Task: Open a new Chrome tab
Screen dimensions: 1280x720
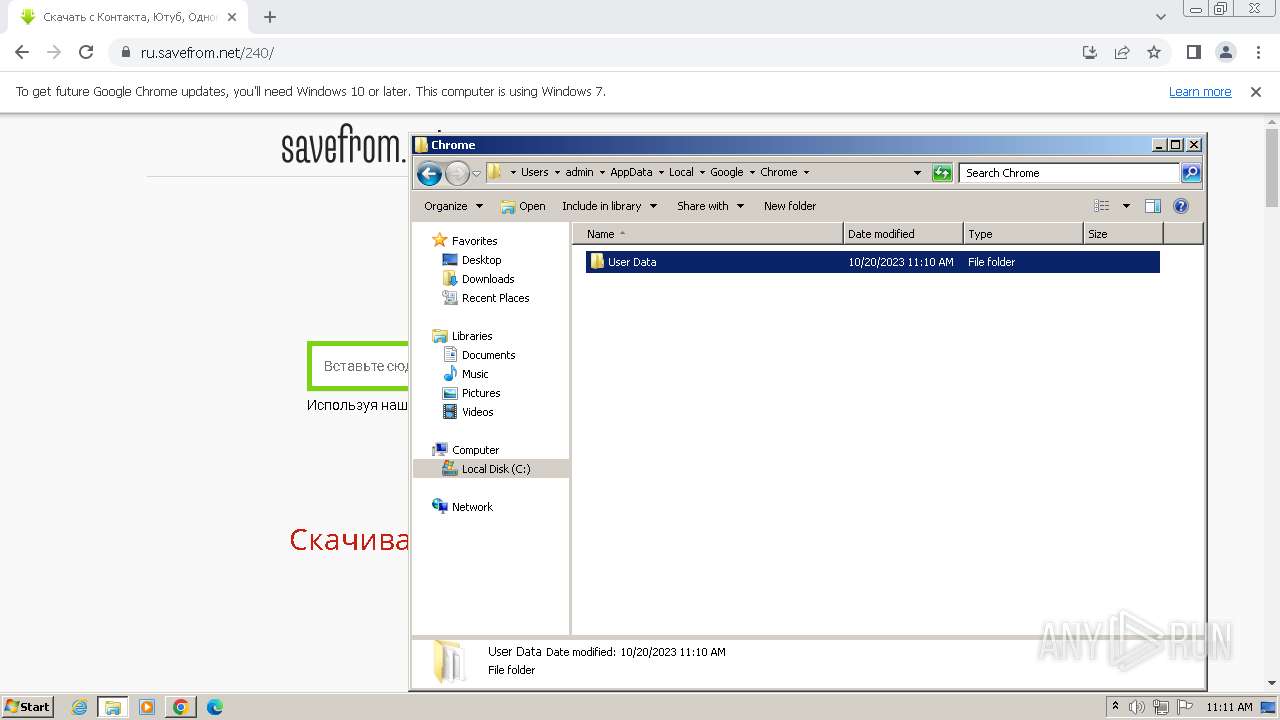Action: pos(270,17)
